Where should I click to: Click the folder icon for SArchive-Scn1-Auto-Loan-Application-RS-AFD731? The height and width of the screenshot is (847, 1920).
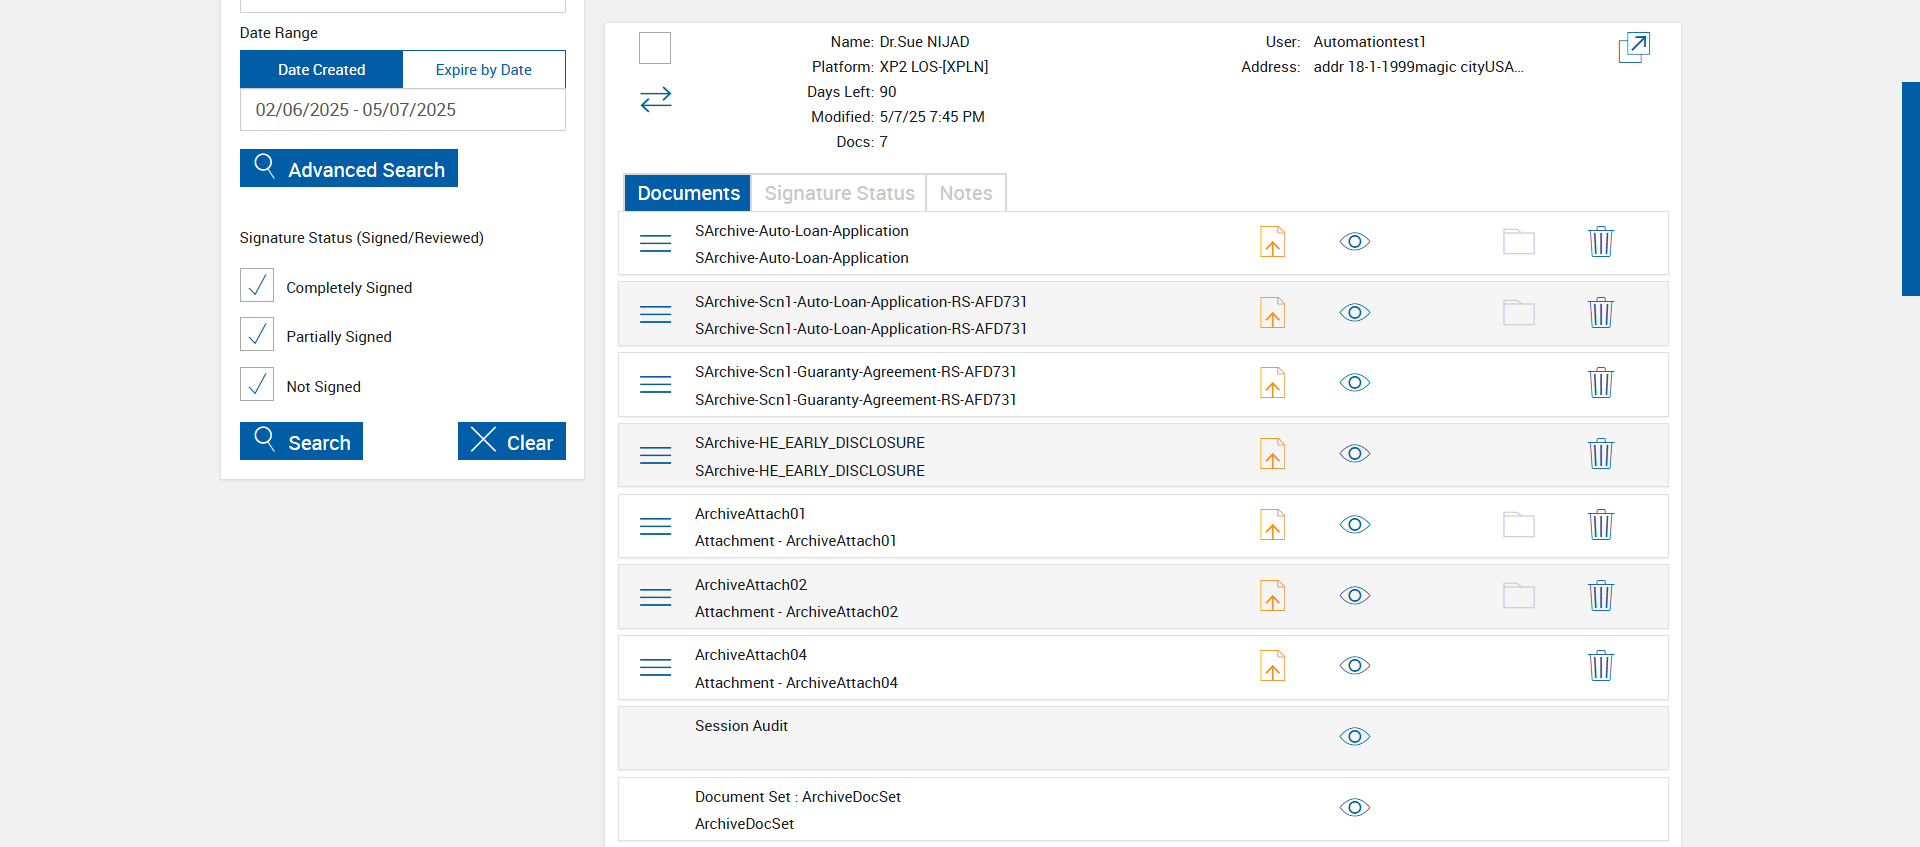click(x=1519, y=313)
